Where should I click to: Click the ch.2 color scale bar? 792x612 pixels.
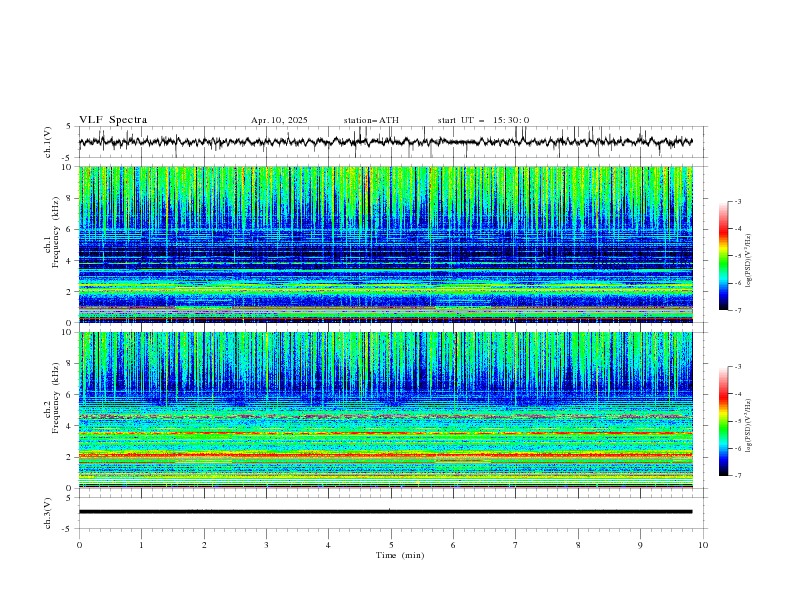tap(724, 421)
